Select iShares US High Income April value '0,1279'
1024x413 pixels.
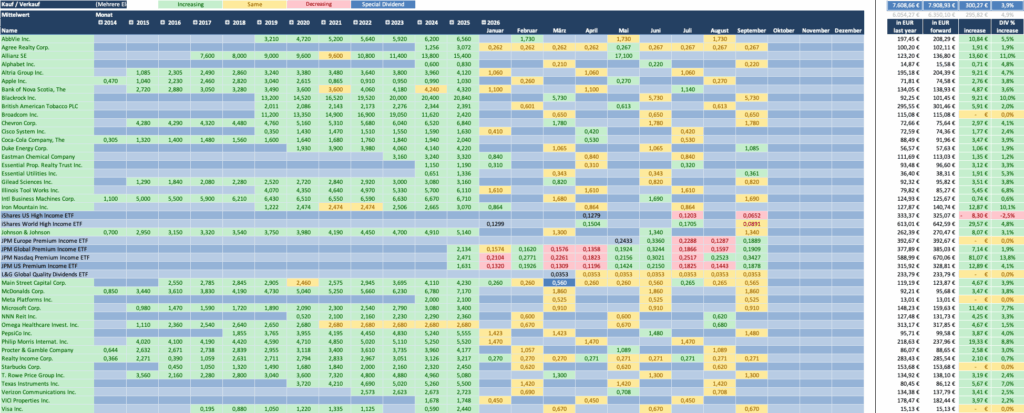point(591,215)
